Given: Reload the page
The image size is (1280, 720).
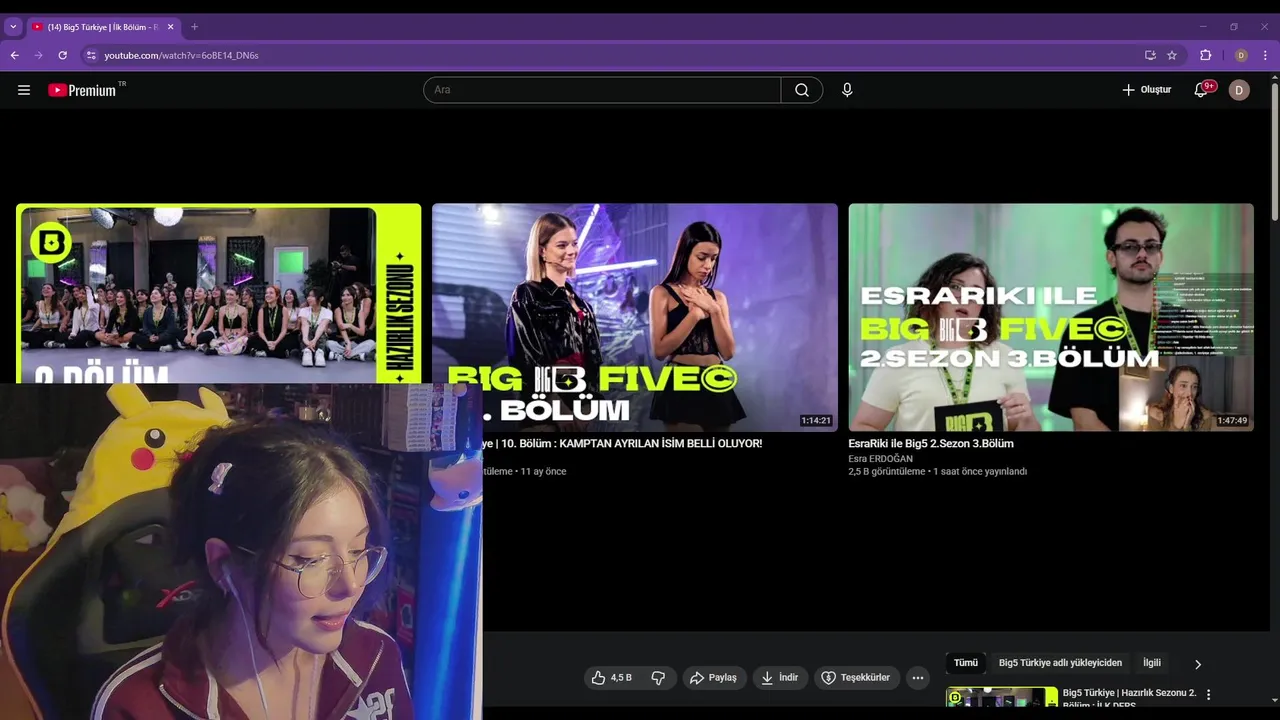Looking at the screenshot, I should point(62,55).
